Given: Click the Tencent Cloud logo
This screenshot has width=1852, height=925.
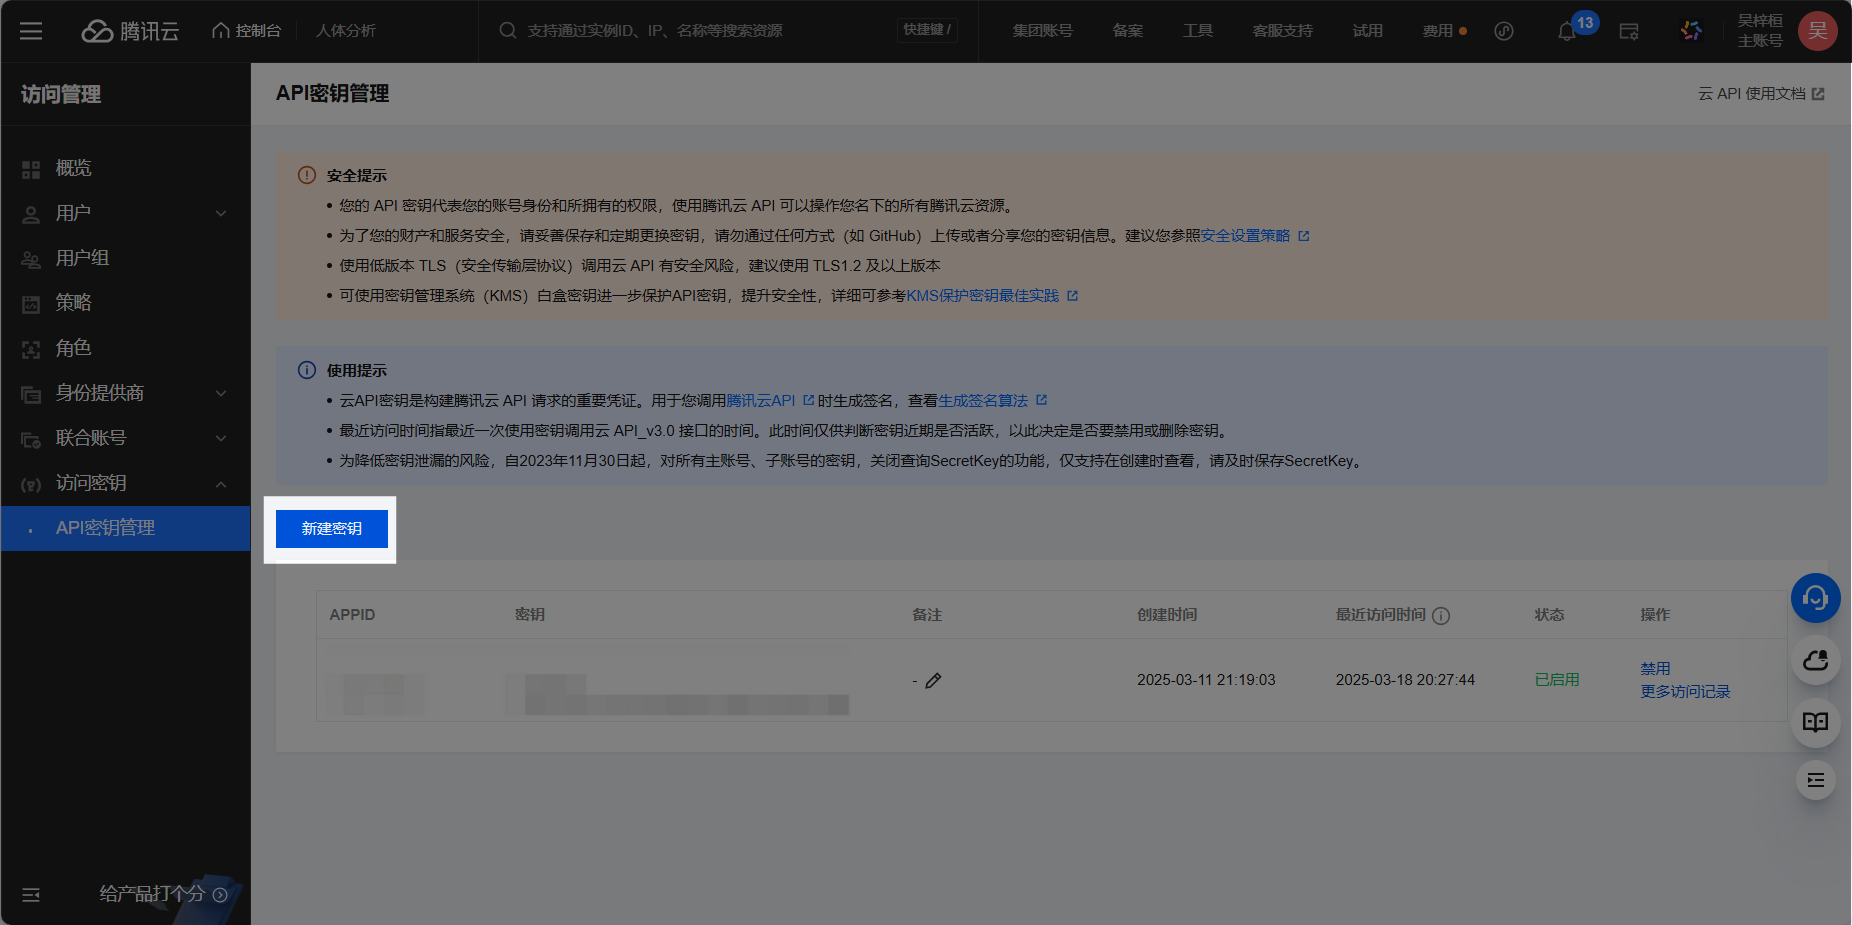Looking at the screenshot, I should (x=129, y=31).
